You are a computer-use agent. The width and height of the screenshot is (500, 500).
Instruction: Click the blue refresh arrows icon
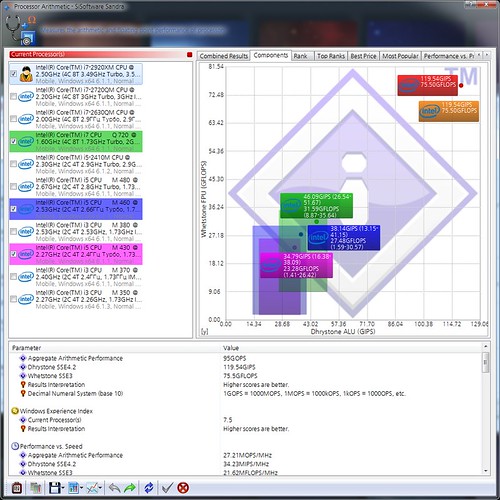pos(149,488)
